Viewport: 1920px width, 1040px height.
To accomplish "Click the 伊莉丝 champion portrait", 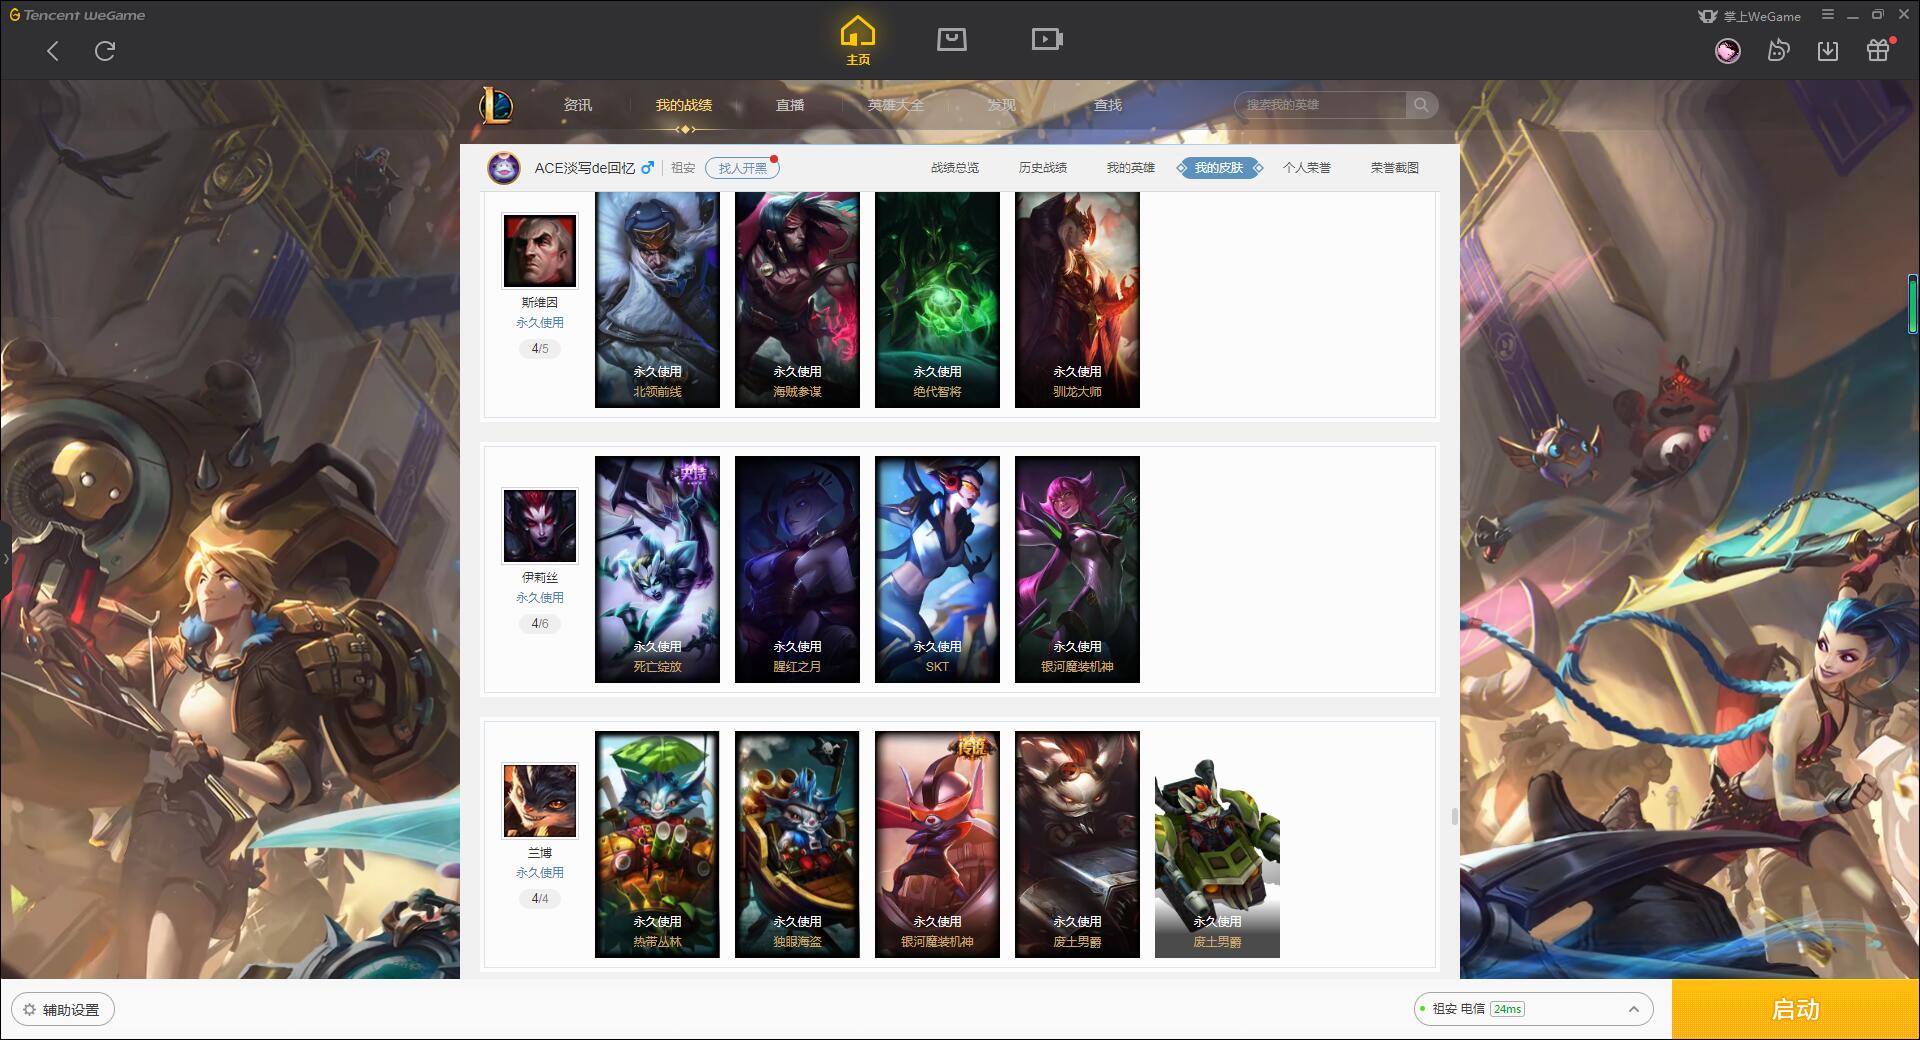I will tap(540, 526).
